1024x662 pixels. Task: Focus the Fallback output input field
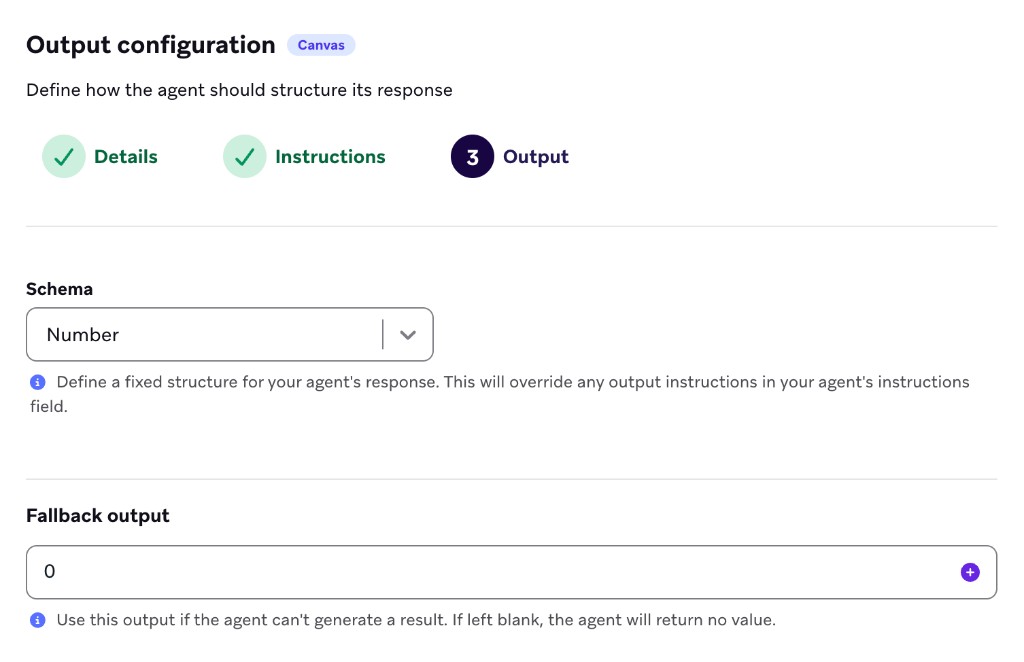click(x=511, y=572)
